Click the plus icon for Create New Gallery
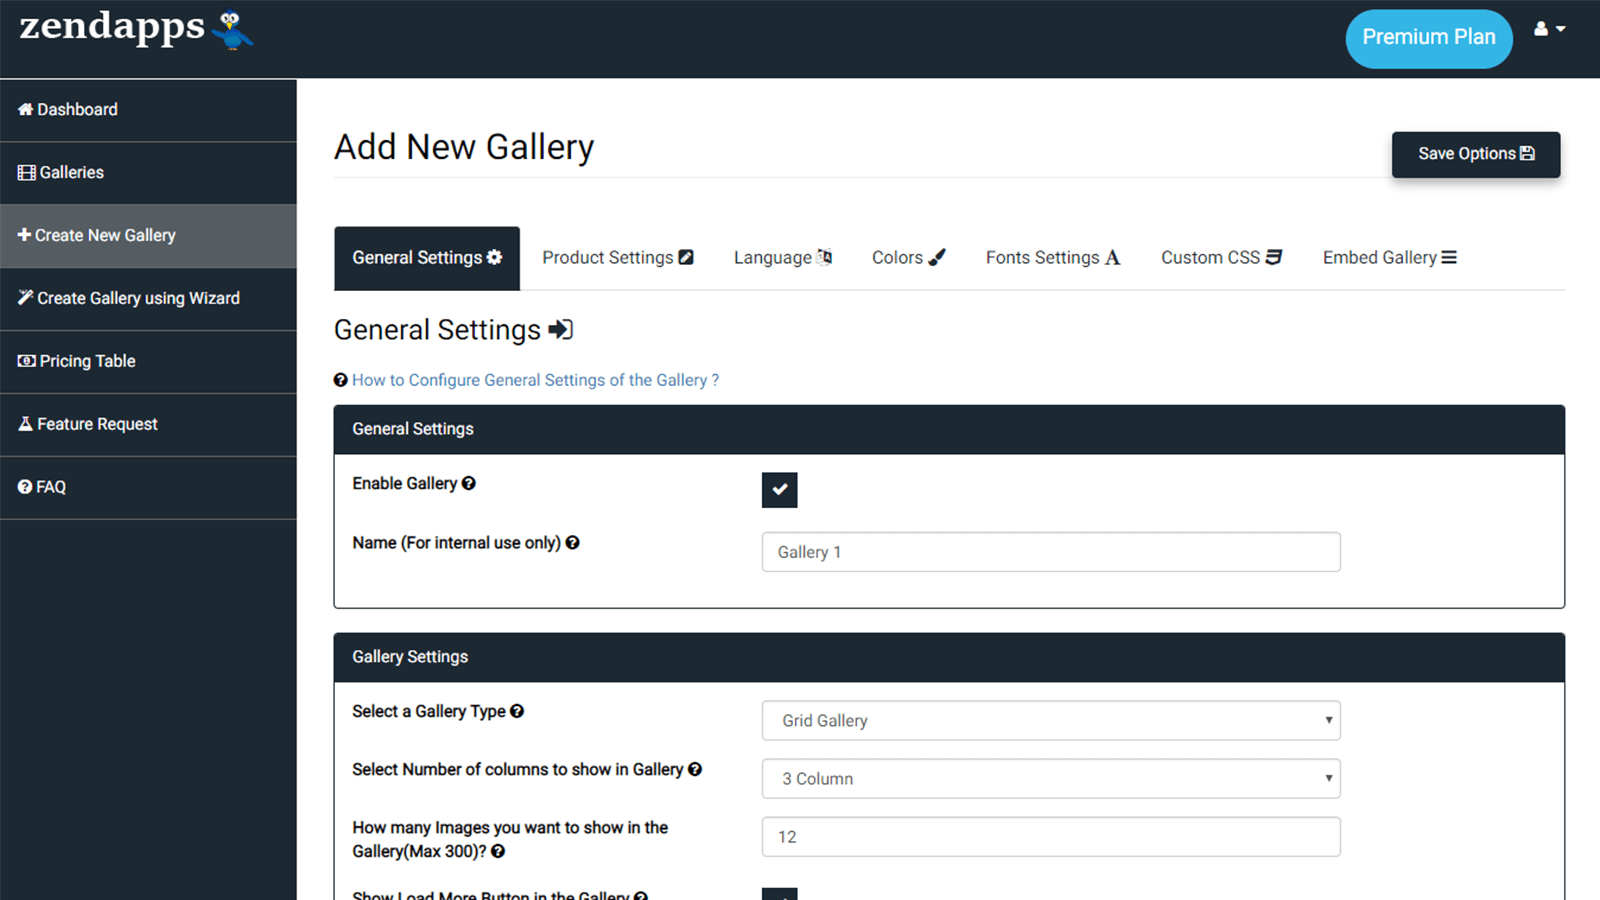 [24, 235]
